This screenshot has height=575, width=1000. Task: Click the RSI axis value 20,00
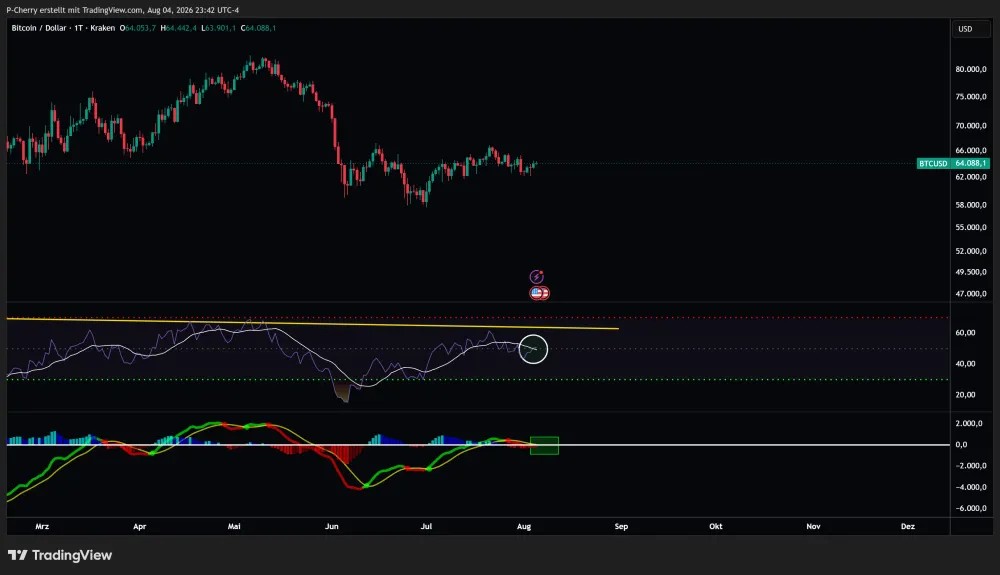point(965,395)
